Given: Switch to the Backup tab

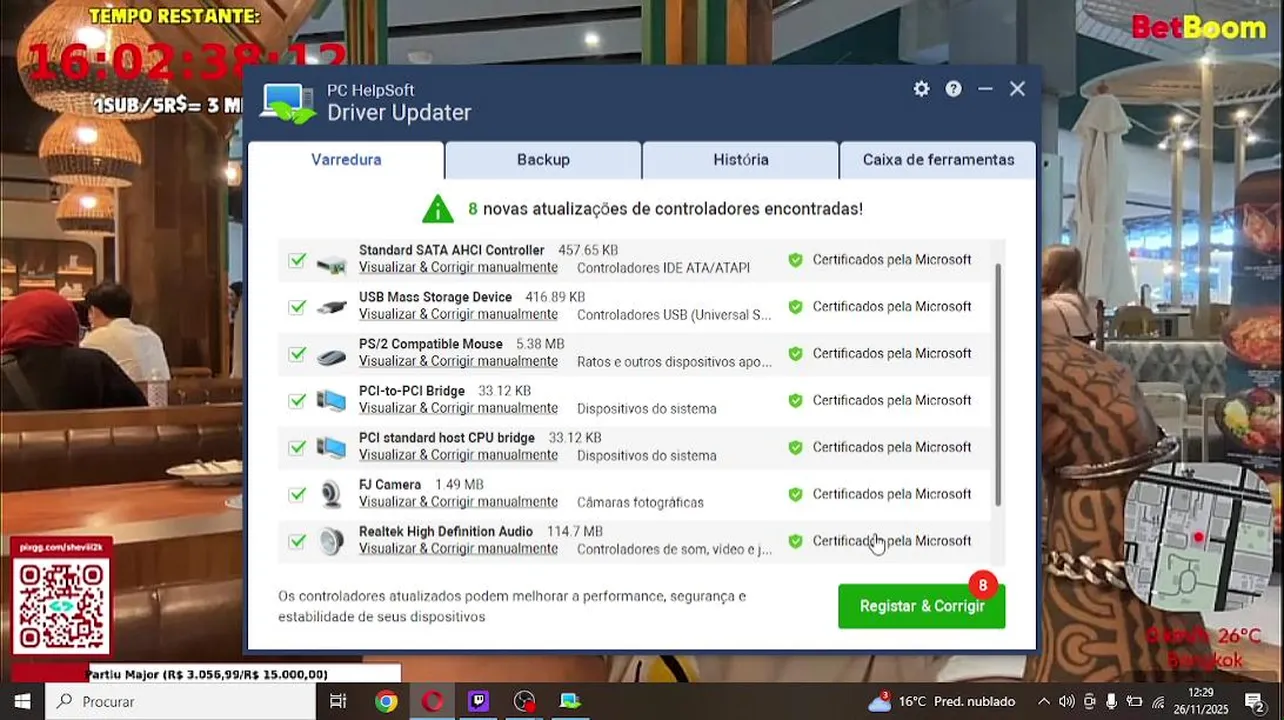Looking at the screenshot, I should [543, 159].
